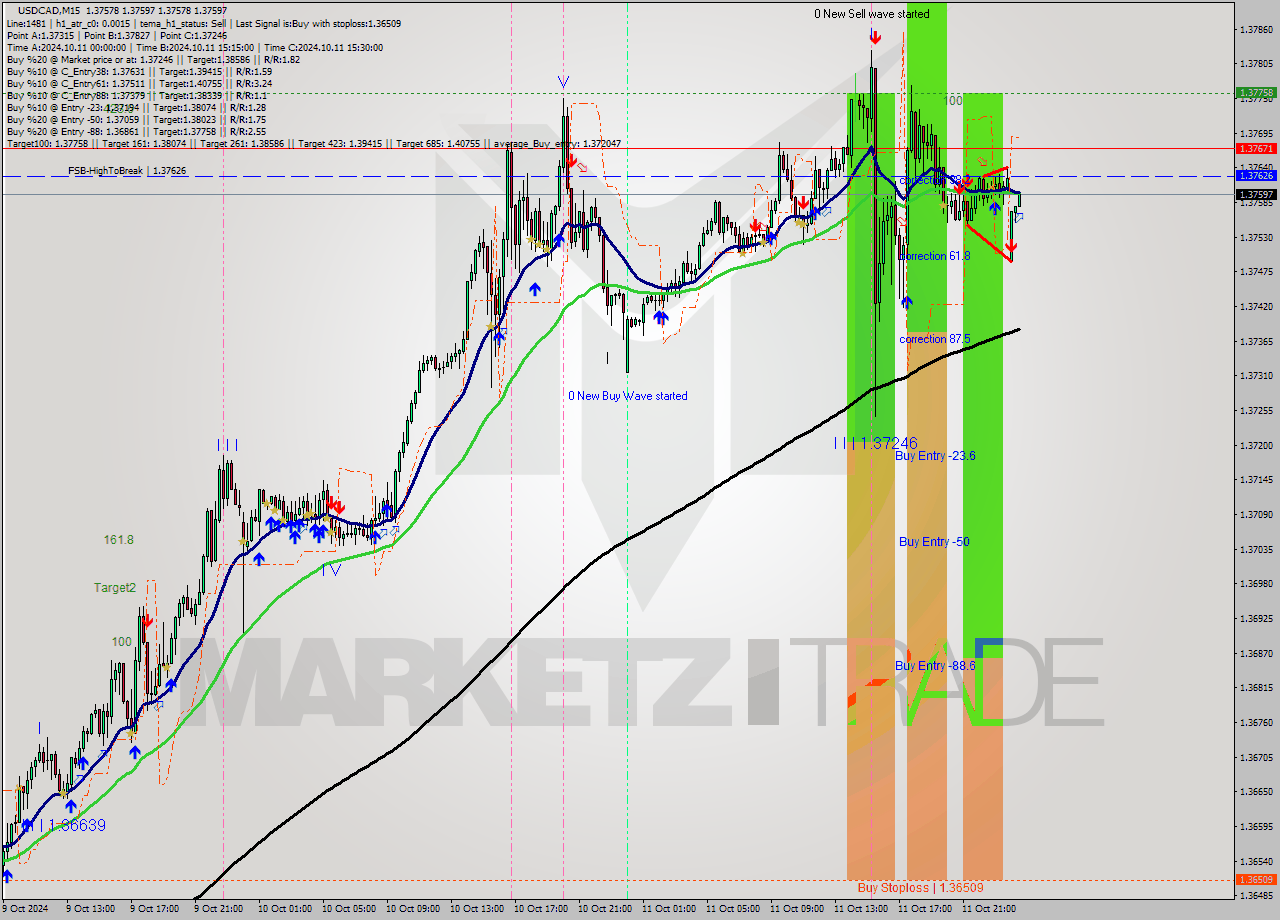Click the 'Target100: 1.37758' targets info line
Image resolution: width=1280 pixels, height=920 pixels.
pyautogui.click(x=313, y=143)
